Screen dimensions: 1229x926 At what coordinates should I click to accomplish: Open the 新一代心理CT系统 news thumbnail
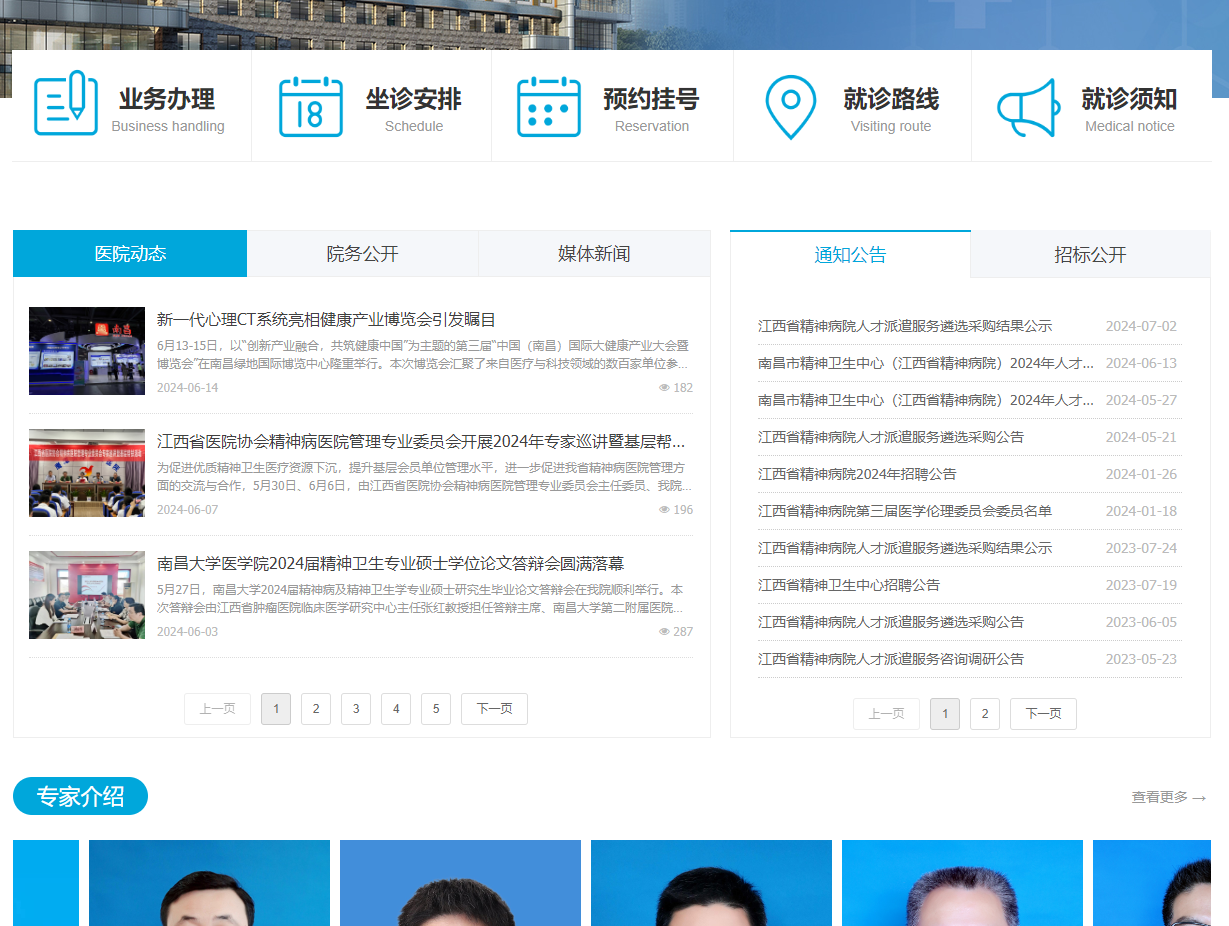[87, 351]
